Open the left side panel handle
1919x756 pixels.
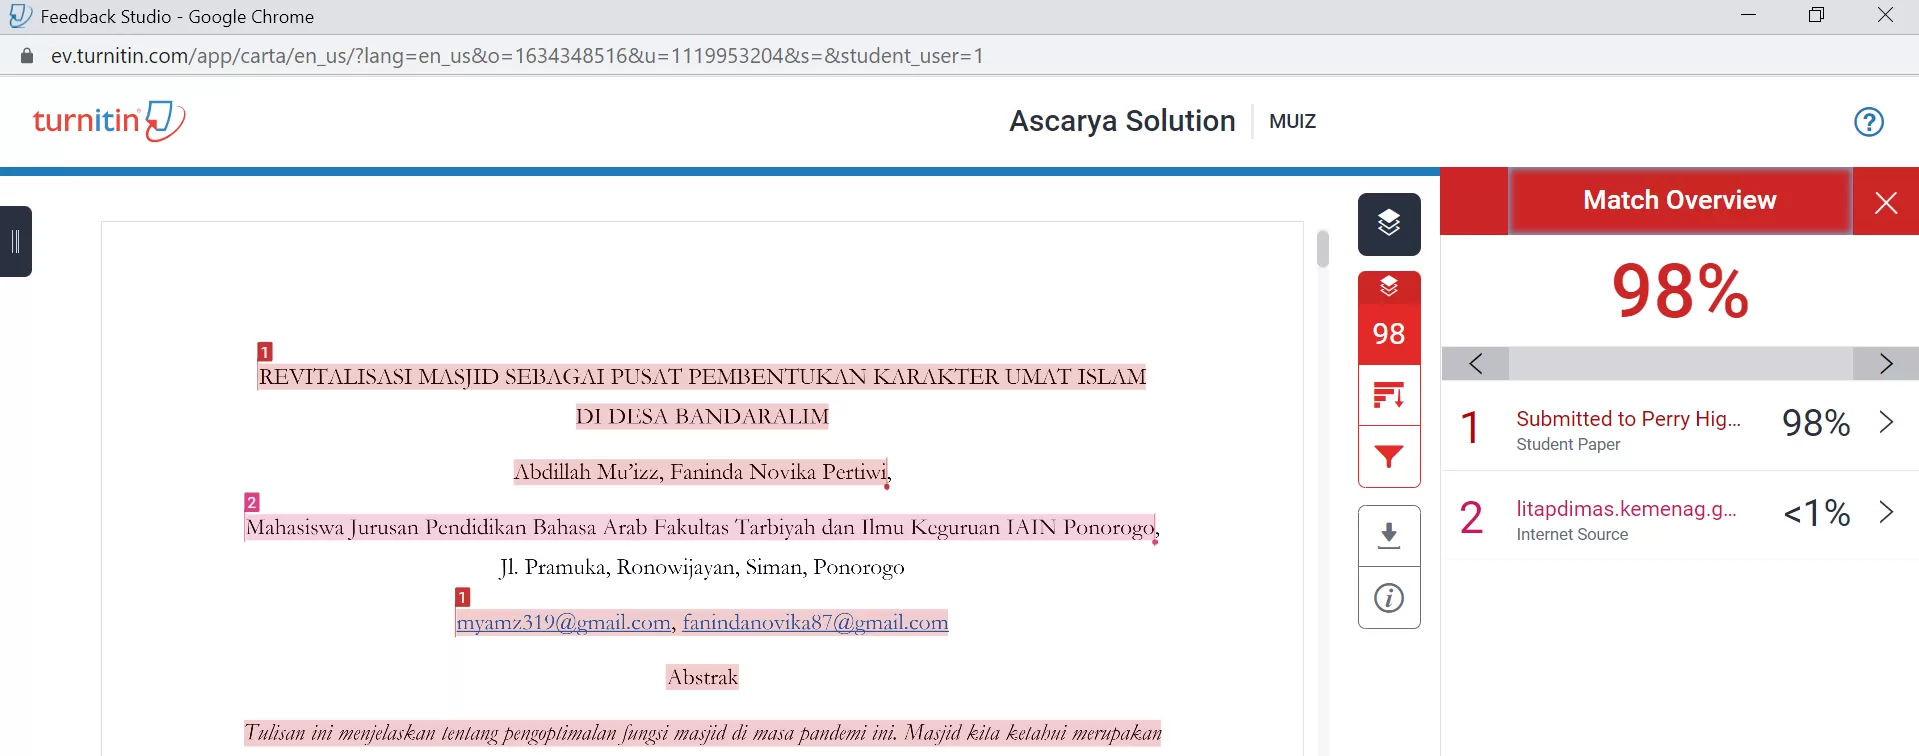tap(16, 241)
